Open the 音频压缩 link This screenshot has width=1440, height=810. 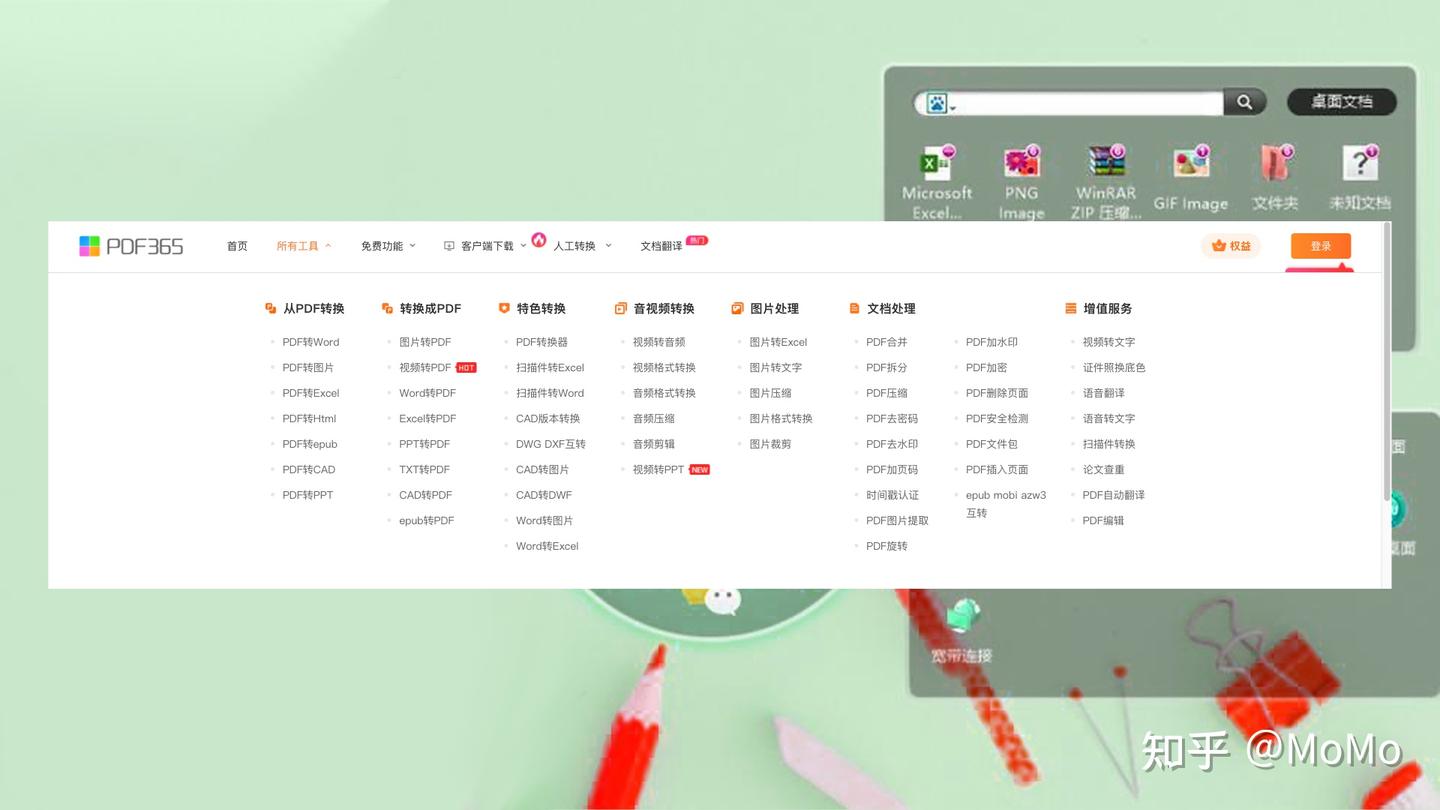coord(654,419)
